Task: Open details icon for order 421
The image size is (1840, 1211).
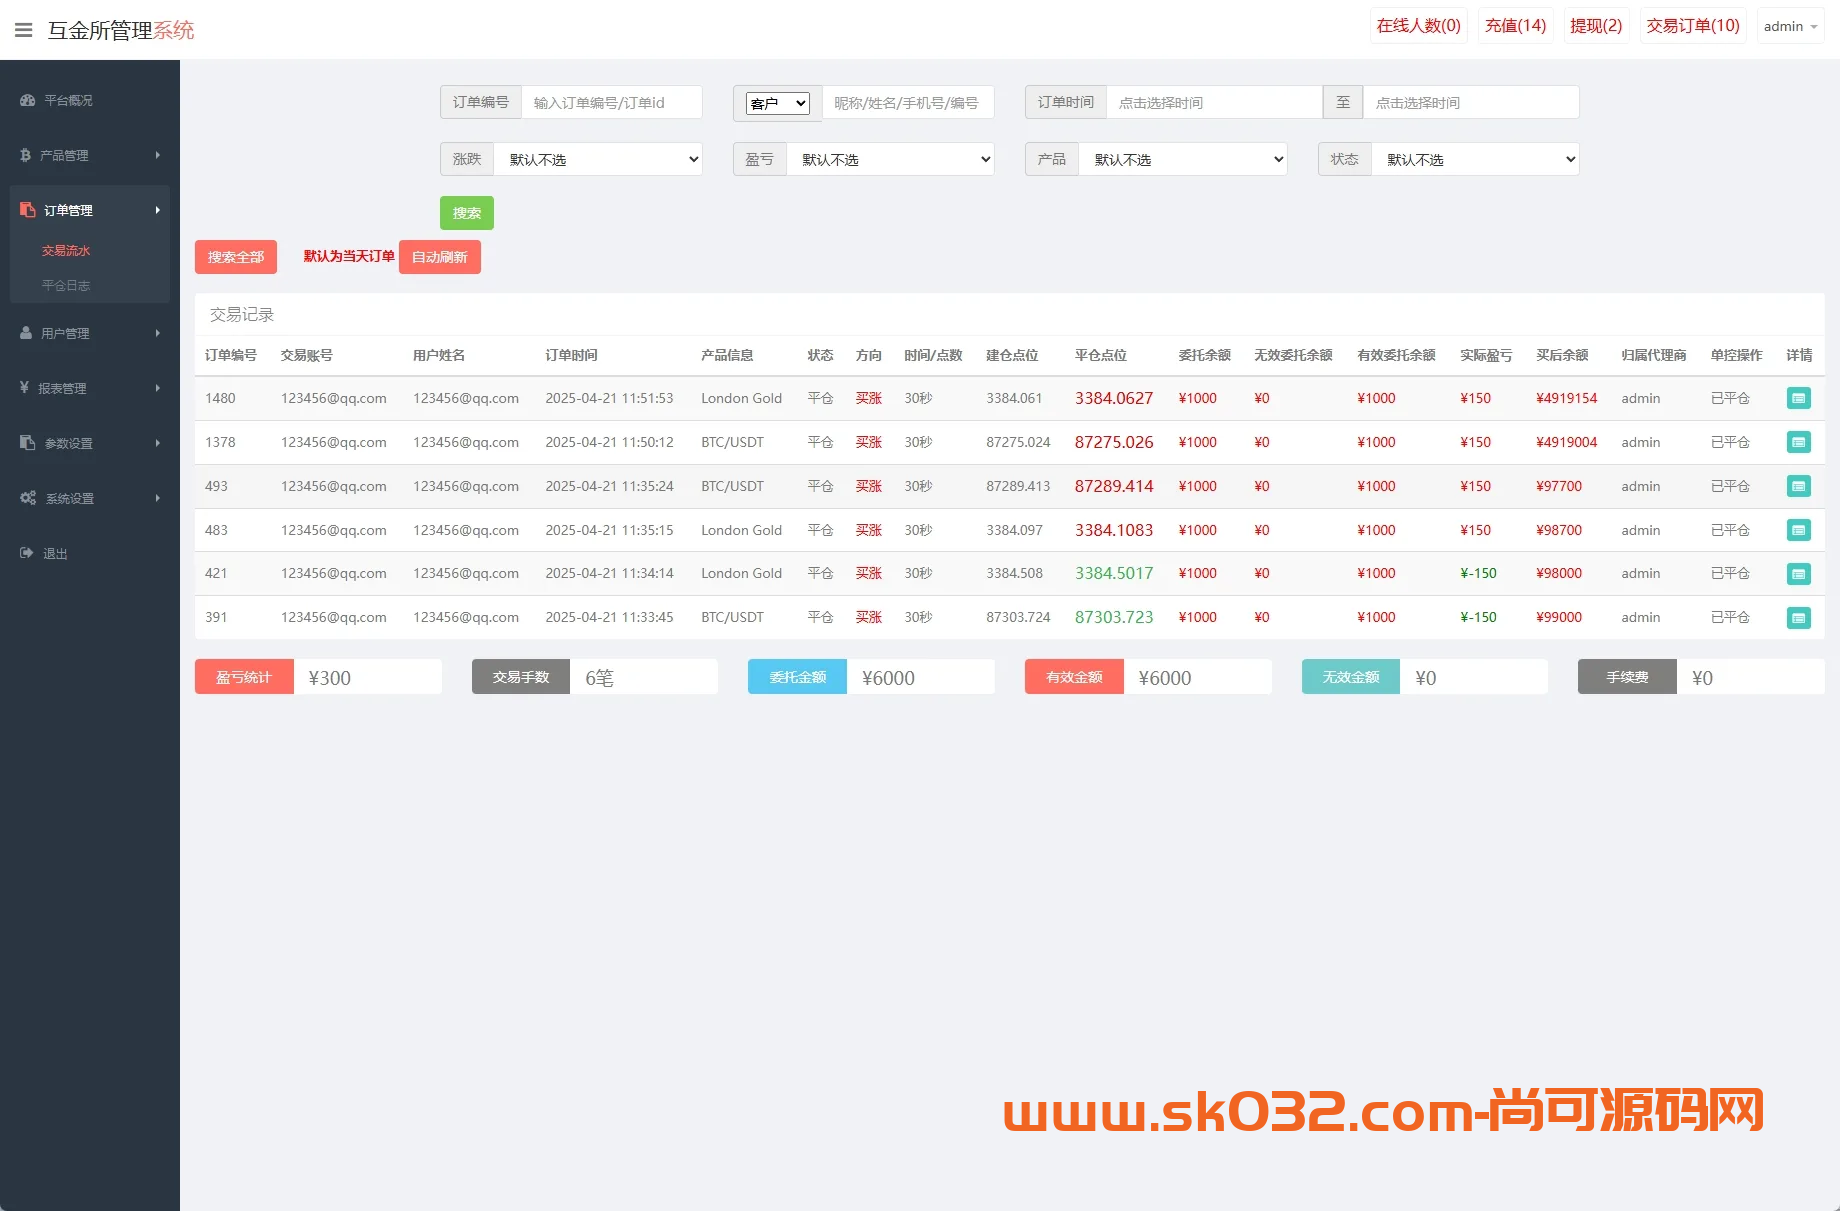Action: point(1798,574)
